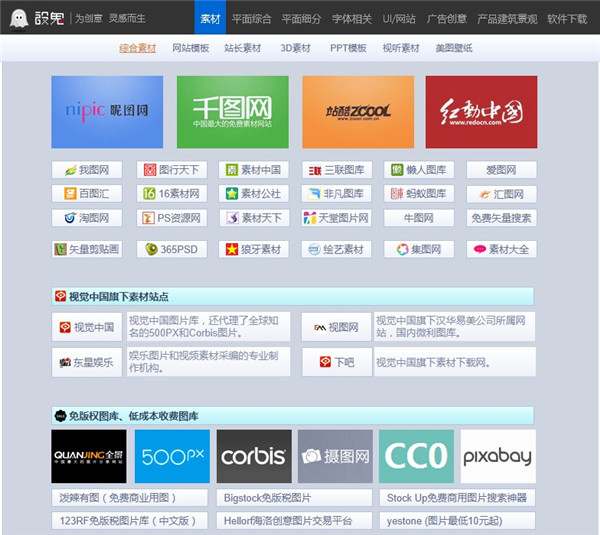Click the 非凡图库 blue icon
The width and height of the screenshot is (600, 535).
pos(314,194)
